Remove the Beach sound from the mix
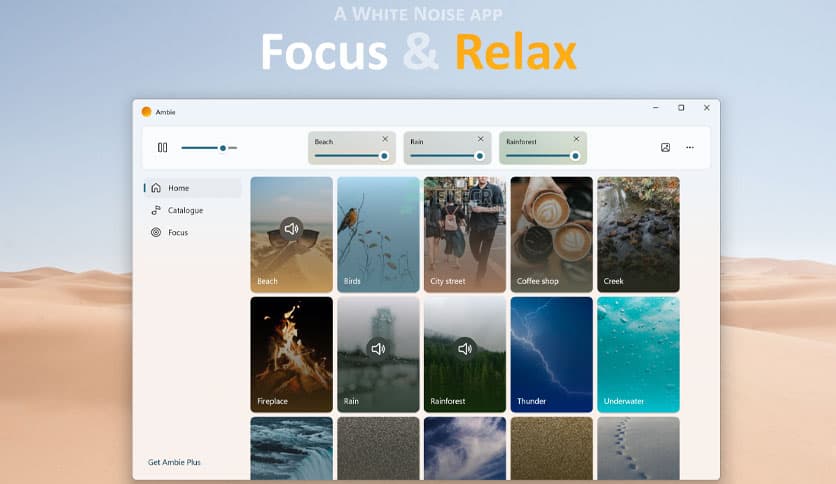This screenshot has height=484, width=836. (x=385, y=139)
